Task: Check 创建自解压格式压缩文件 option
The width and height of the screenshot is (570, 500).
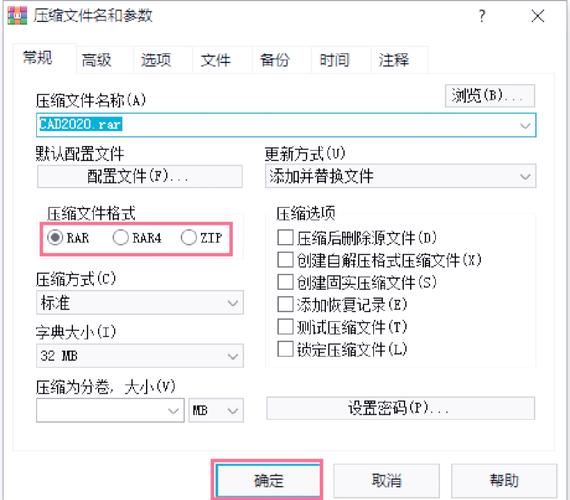Action: pos(285,260)
